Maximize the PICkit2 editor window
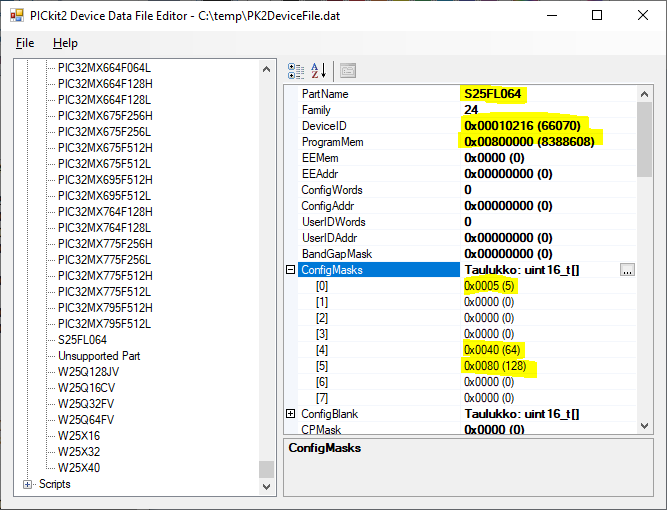 click(x=597, y=15)
